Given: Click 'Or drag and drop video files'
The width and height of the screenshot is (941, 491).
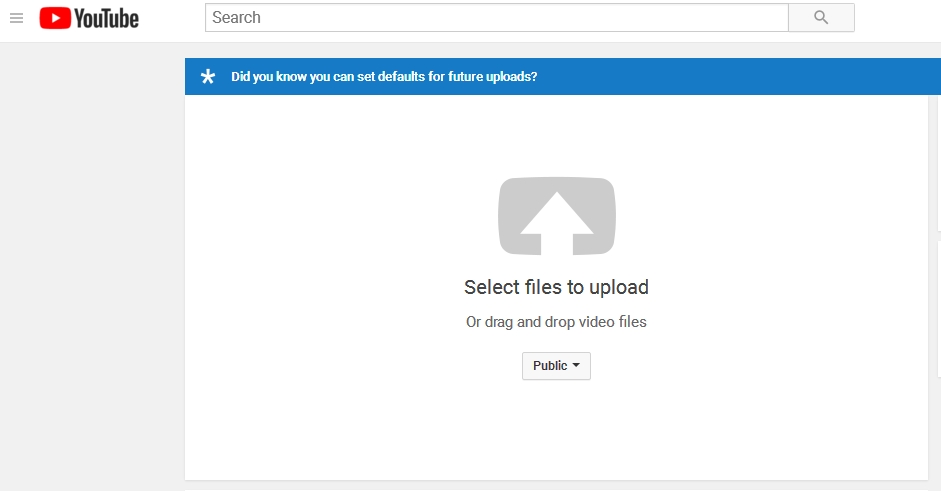Looking at the screenshot, I should click(x=556, y=322).
